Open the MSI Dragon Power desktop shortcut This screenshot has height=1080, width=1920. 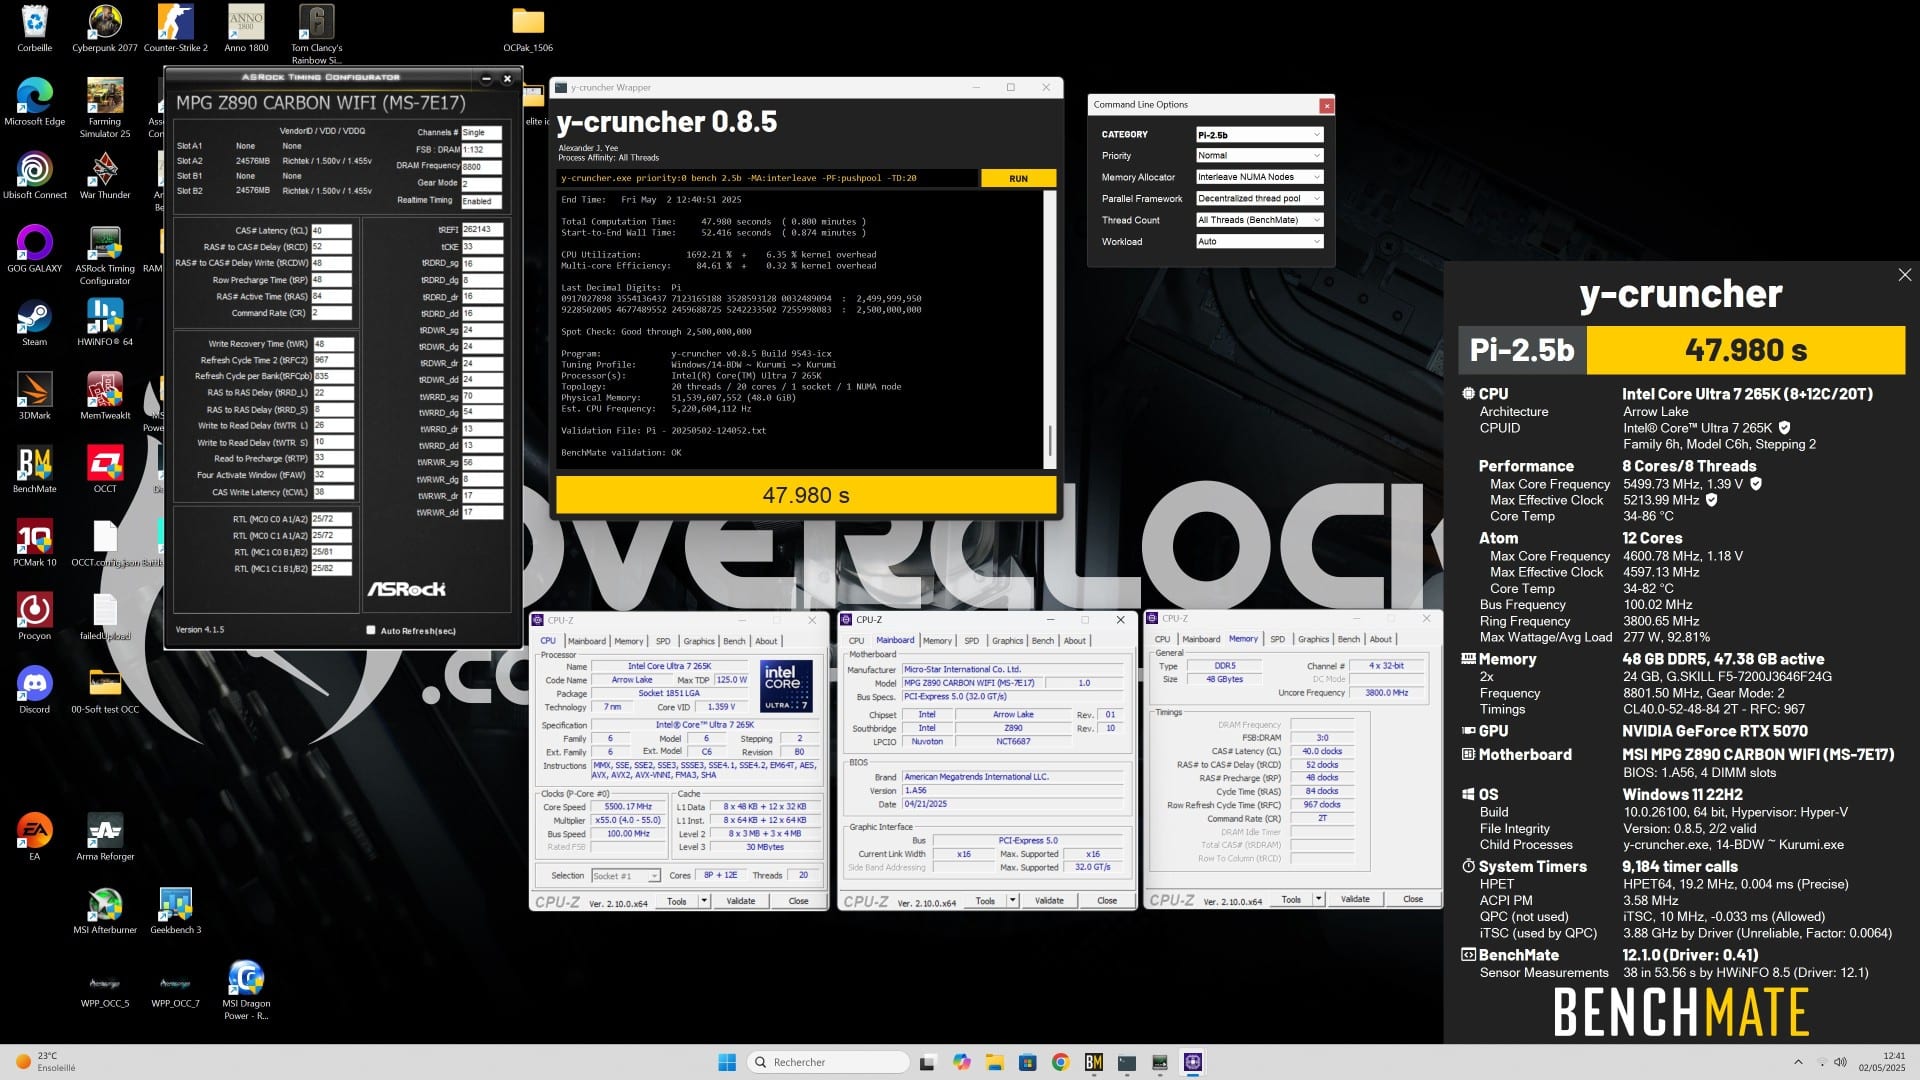point(246,989)
